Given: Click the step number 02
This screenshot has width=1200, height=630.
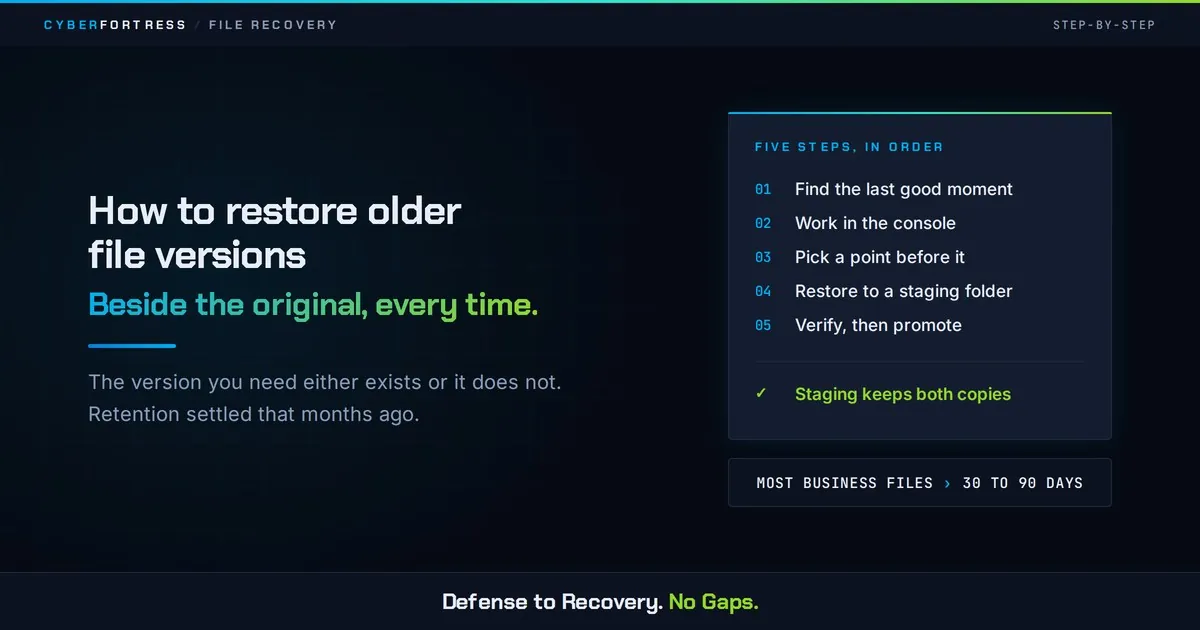Looking at the screenshot, I should click(x=763, y=223).
